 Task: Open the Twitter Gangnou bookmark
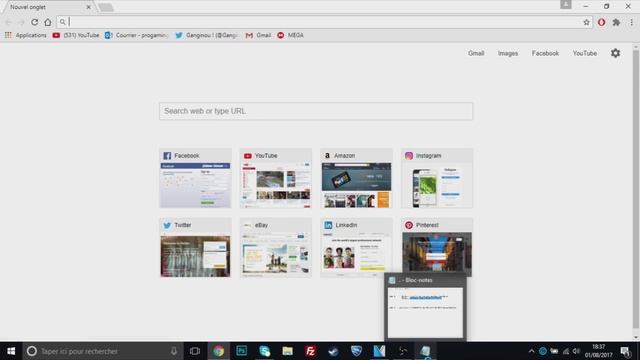[207, 36]
